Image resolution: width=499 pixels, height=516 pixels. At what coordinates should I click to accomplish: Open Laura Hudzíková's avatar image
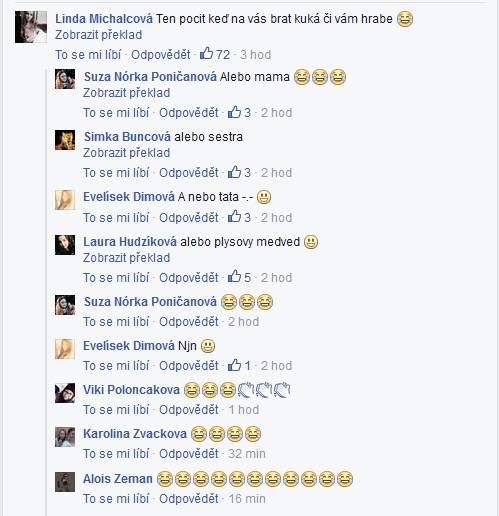click(65, 245)
